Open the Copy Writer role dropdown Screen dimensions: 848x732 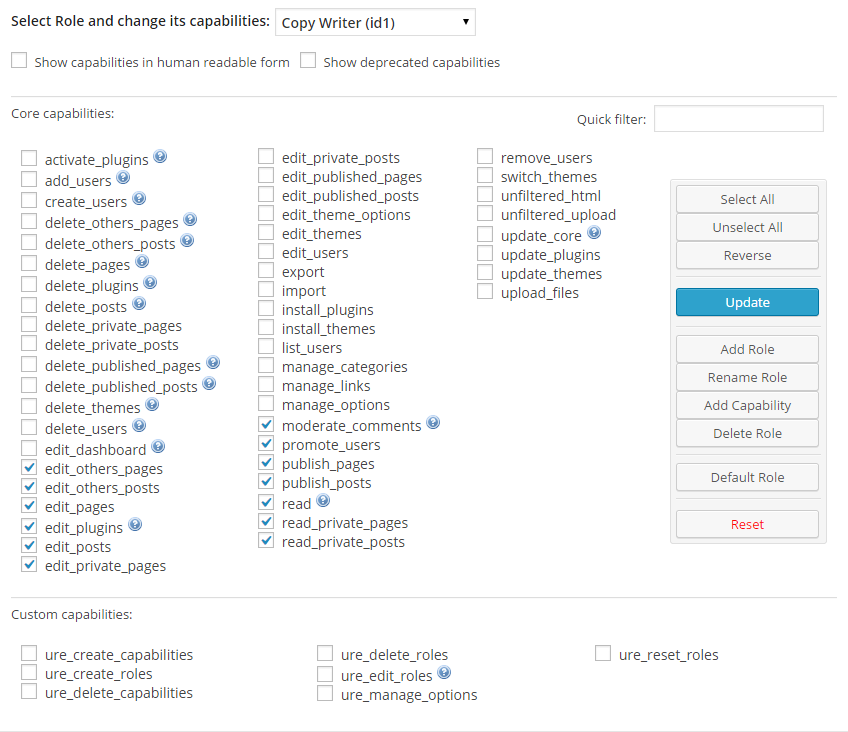(x=375, y=22)
